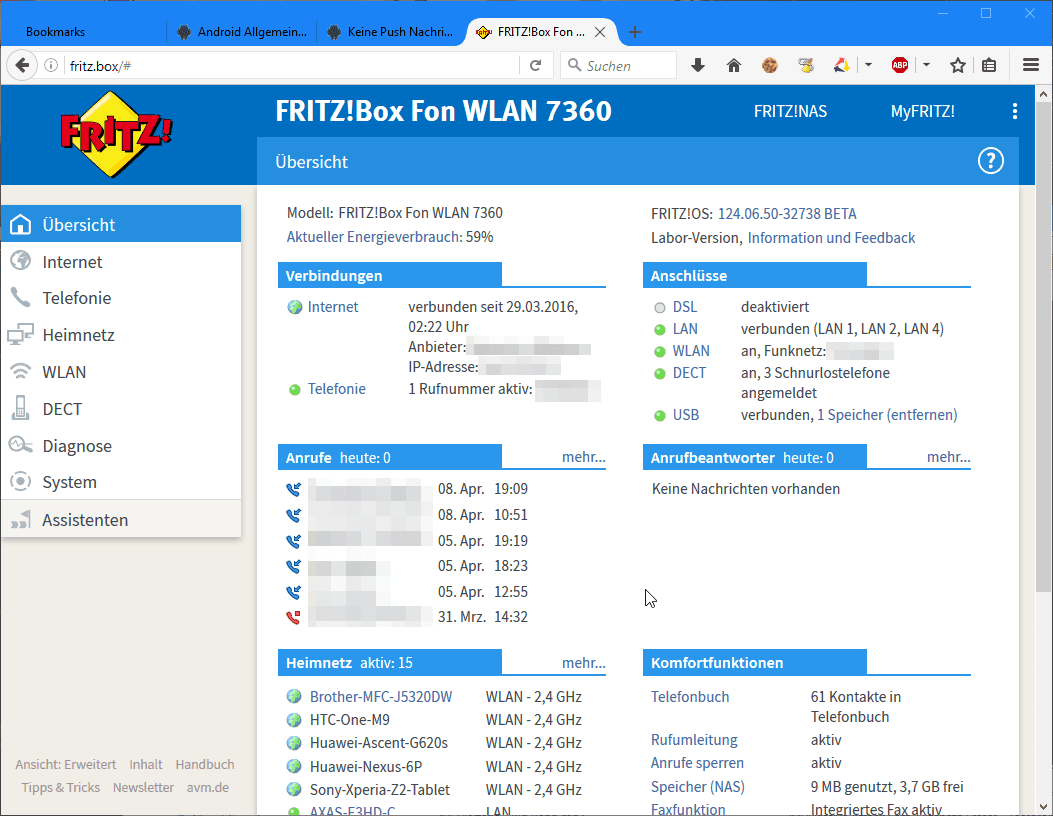Viewport: 1053px width, 816px height.
Task: Expand dropdown arrow next to colorful extension icon
Action: (x=868, y=65)
